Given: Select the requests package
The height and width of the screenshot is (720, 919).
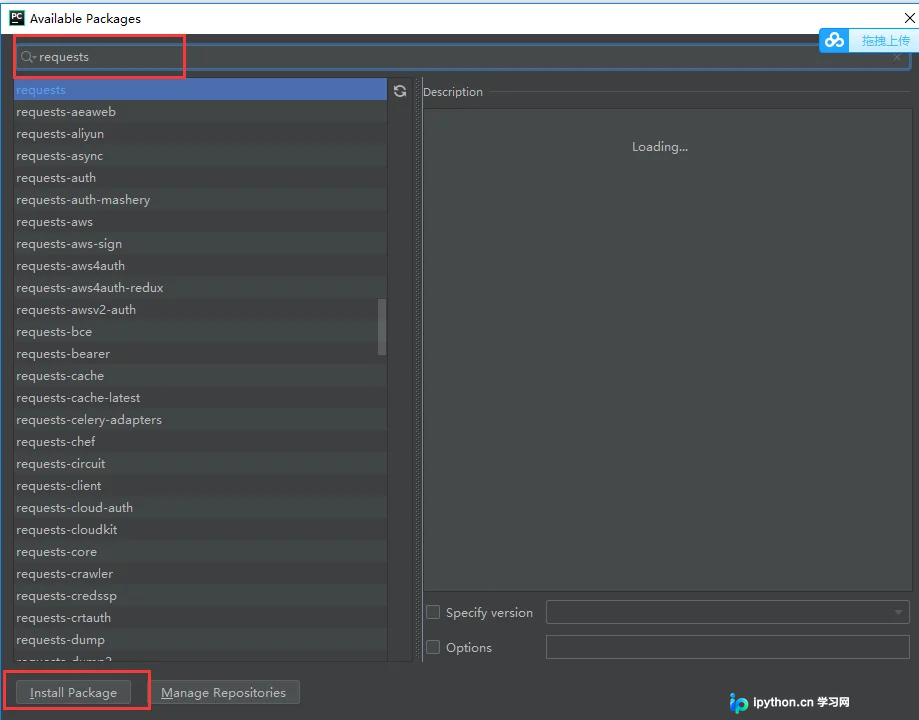Looking at the screenshot, I should point(200,90).
